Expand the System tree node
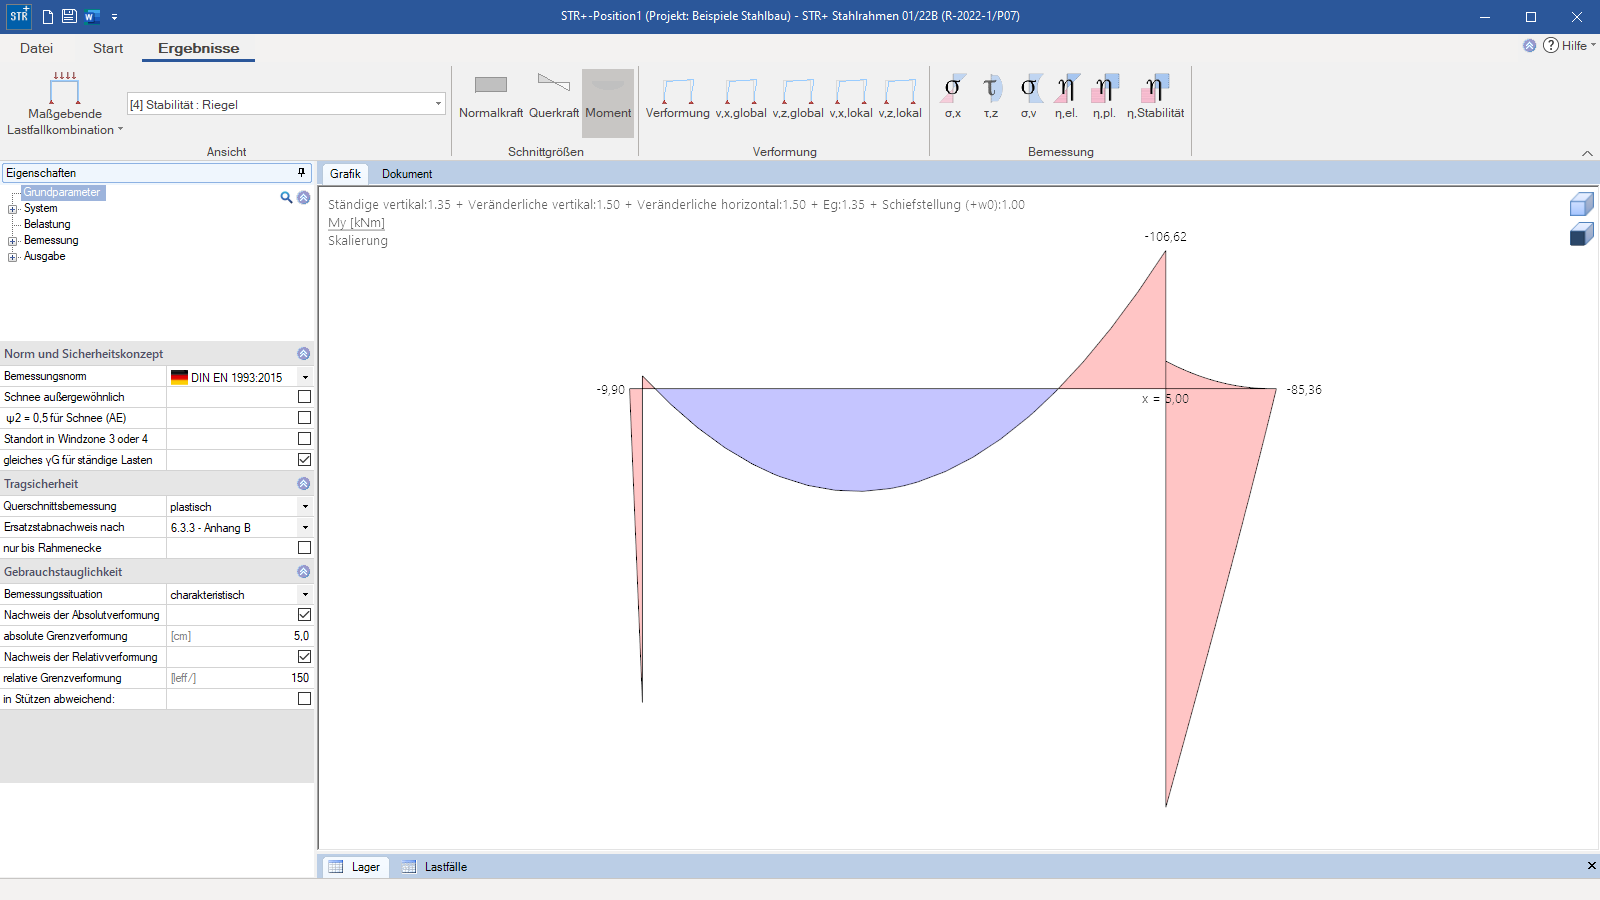The image size is (1600, 900). (x=13, y=209)
